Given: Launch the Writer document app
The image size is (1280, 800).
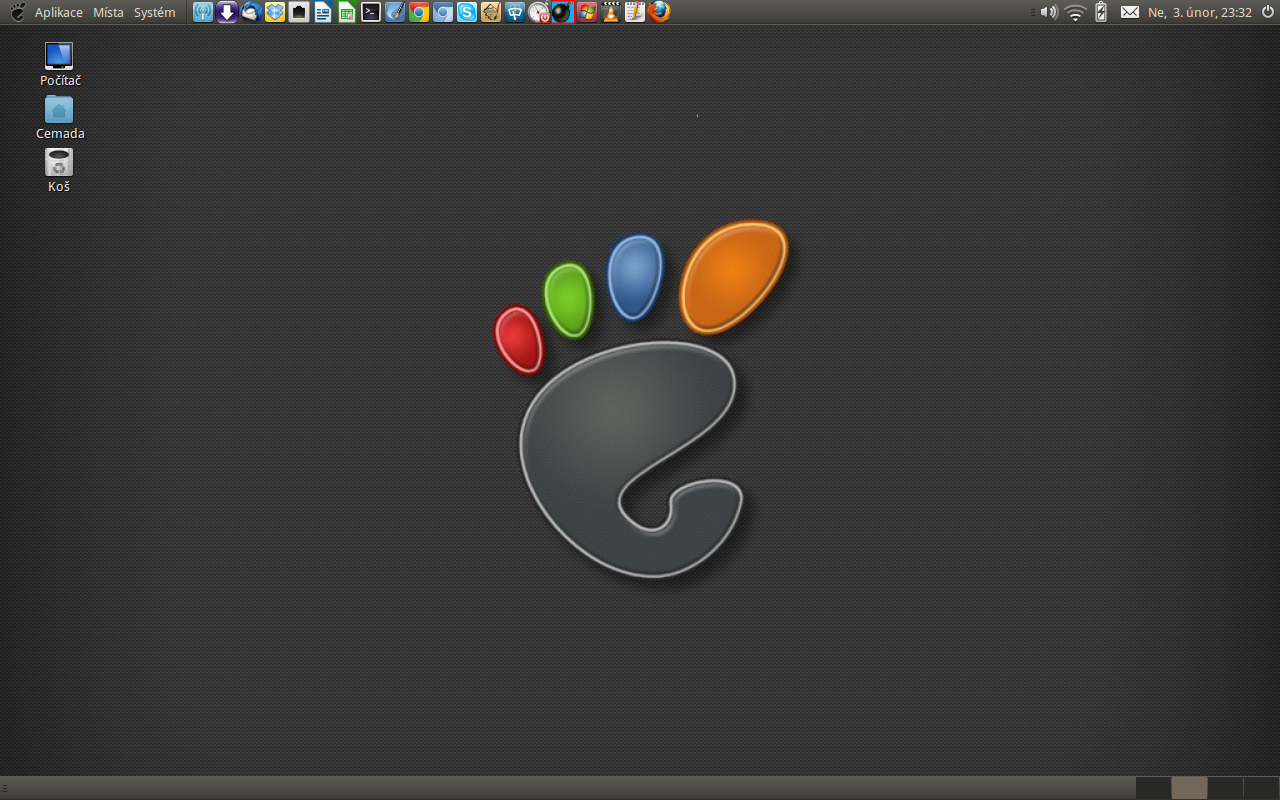Looking at the screenshot, I should 323,12.
